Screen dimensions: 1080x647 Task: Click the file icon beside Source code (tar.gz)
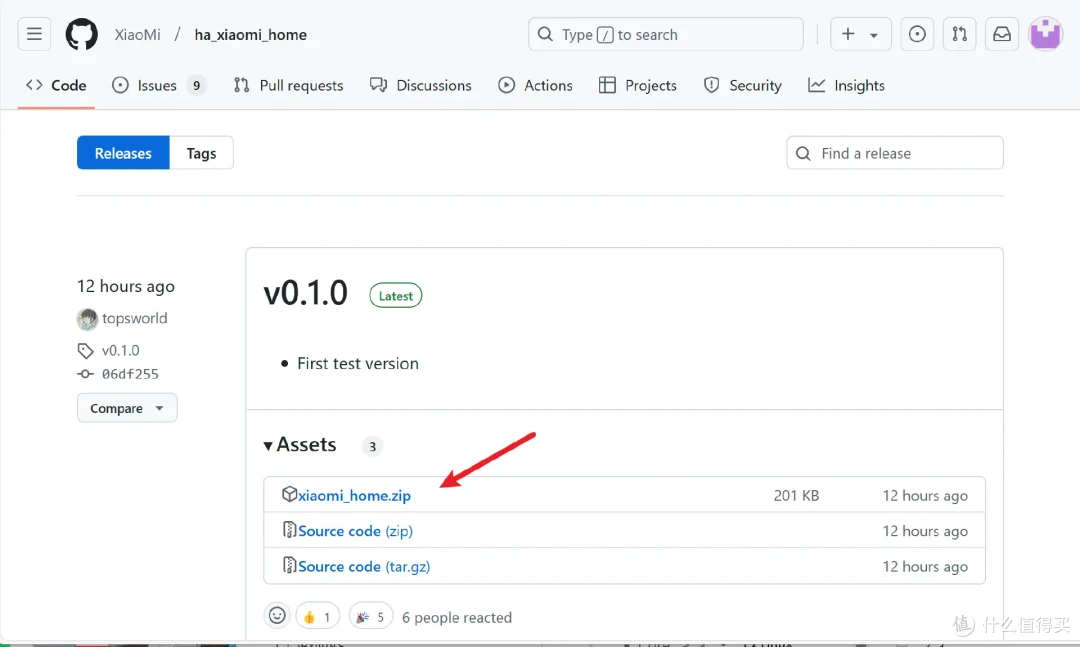click(289, 565)
